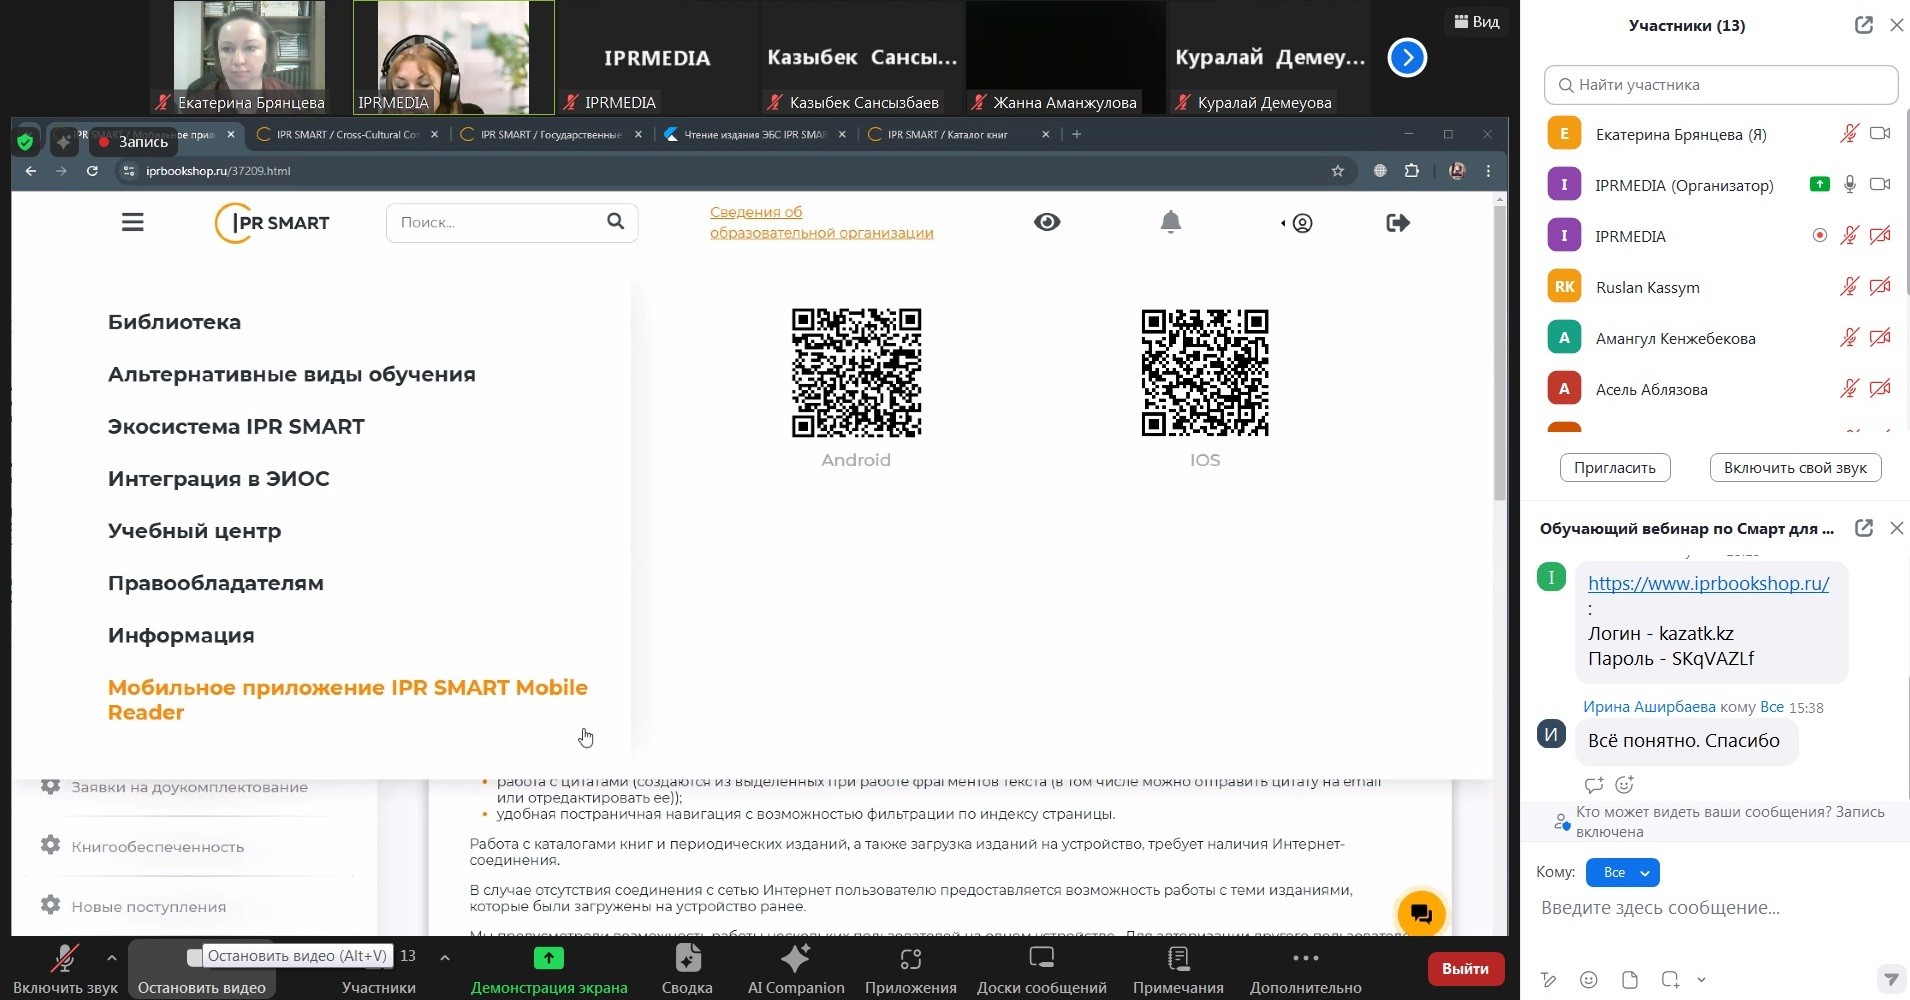Click Сведения об образовательной организации link

pos(821,222)
